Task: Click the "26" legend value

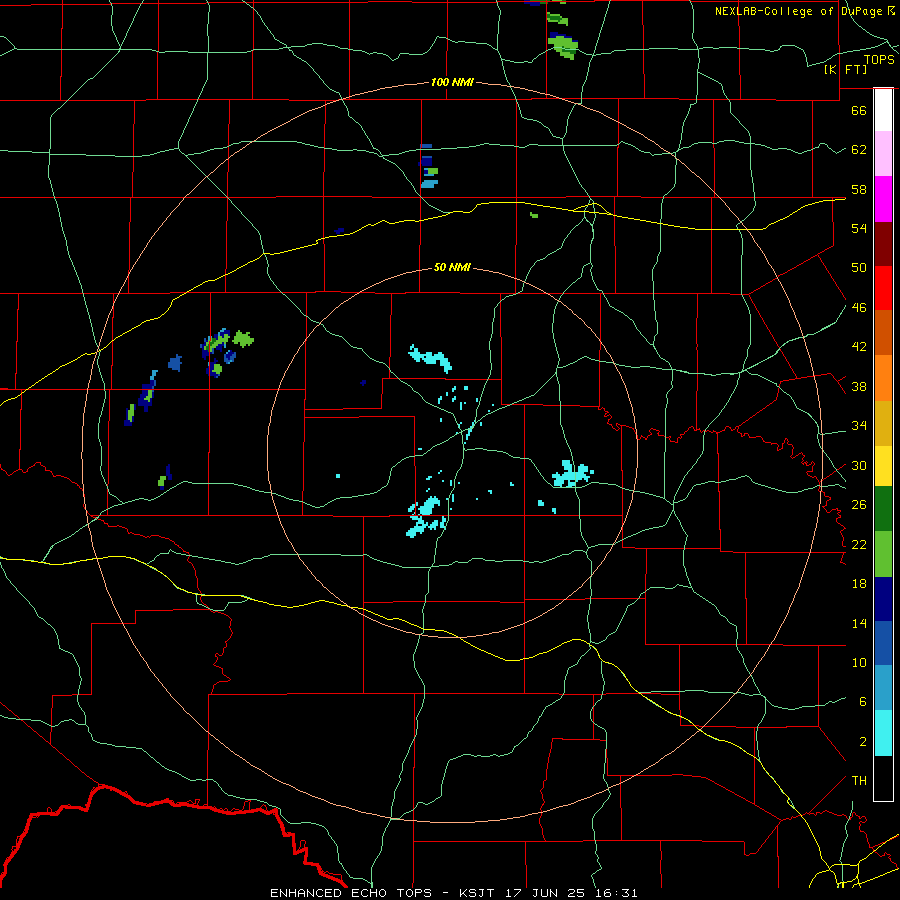Action: tap(859, 505)
